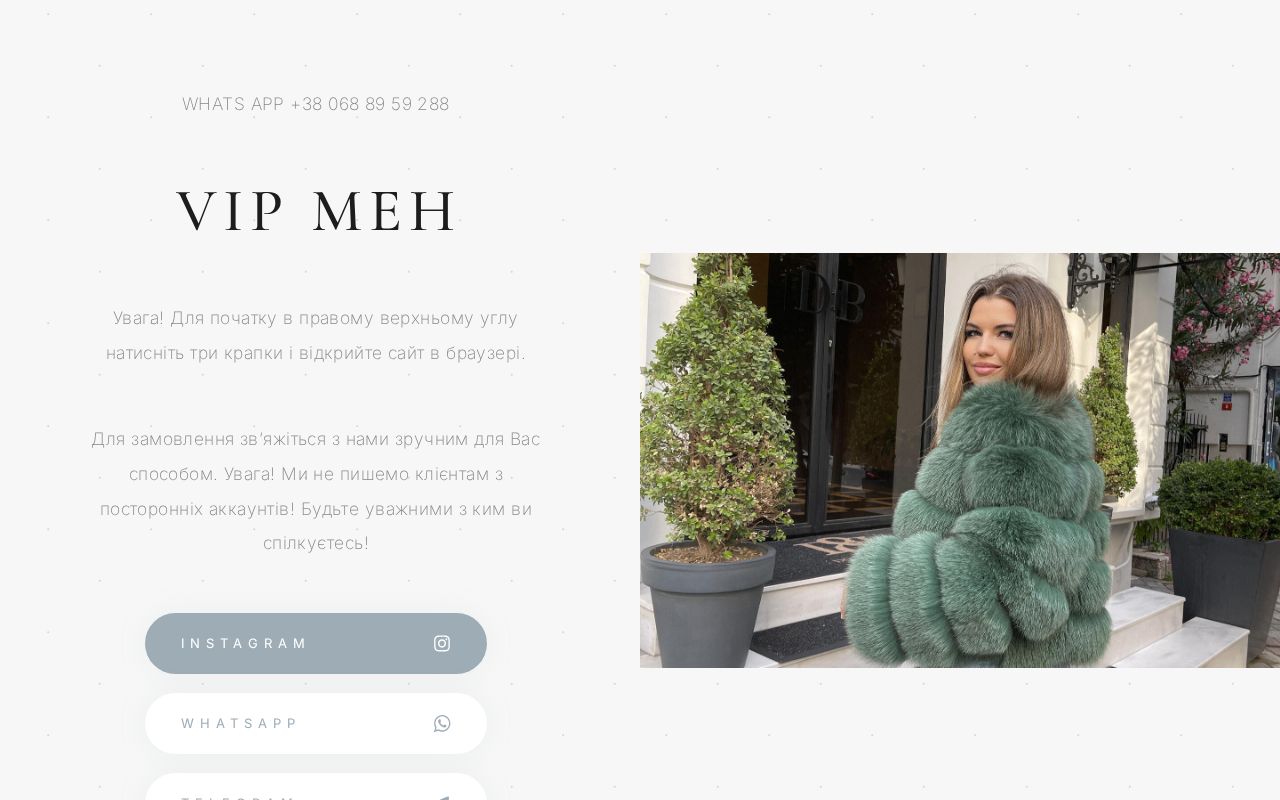1280x800 pixels.
Task: Open the WHATSAPP button label
Action: [240, 723]
